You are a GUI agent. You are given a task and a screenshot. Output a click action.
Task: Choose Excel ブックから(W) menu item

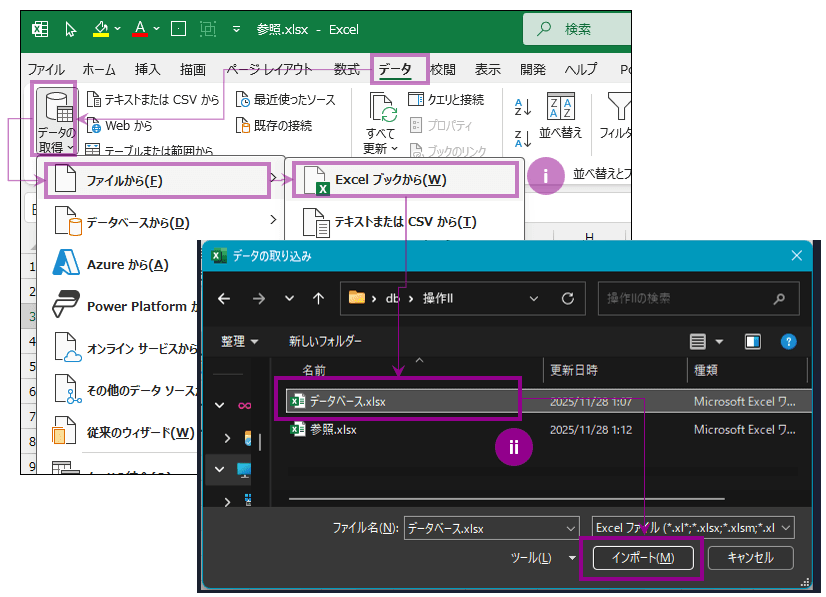(x=405, y=180)
